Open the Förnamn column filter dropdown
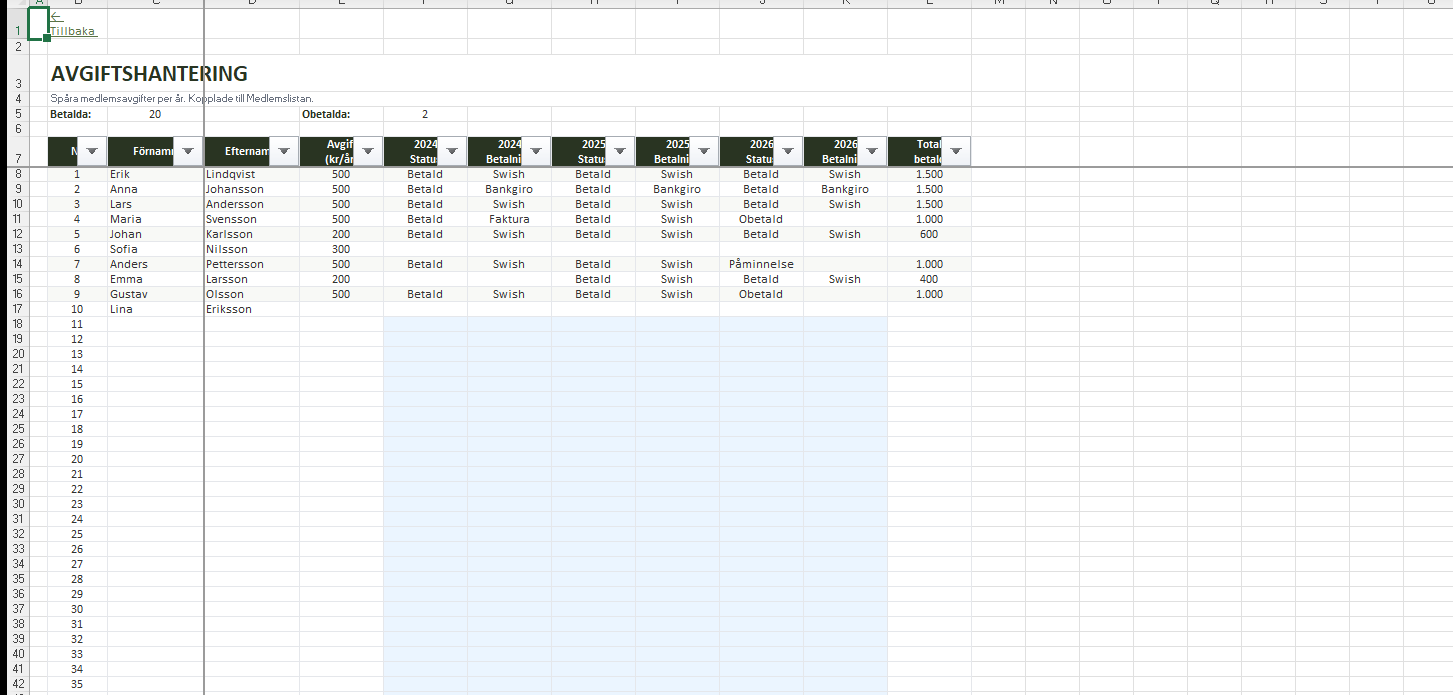1453x695 pixels. tap(185, 151)
